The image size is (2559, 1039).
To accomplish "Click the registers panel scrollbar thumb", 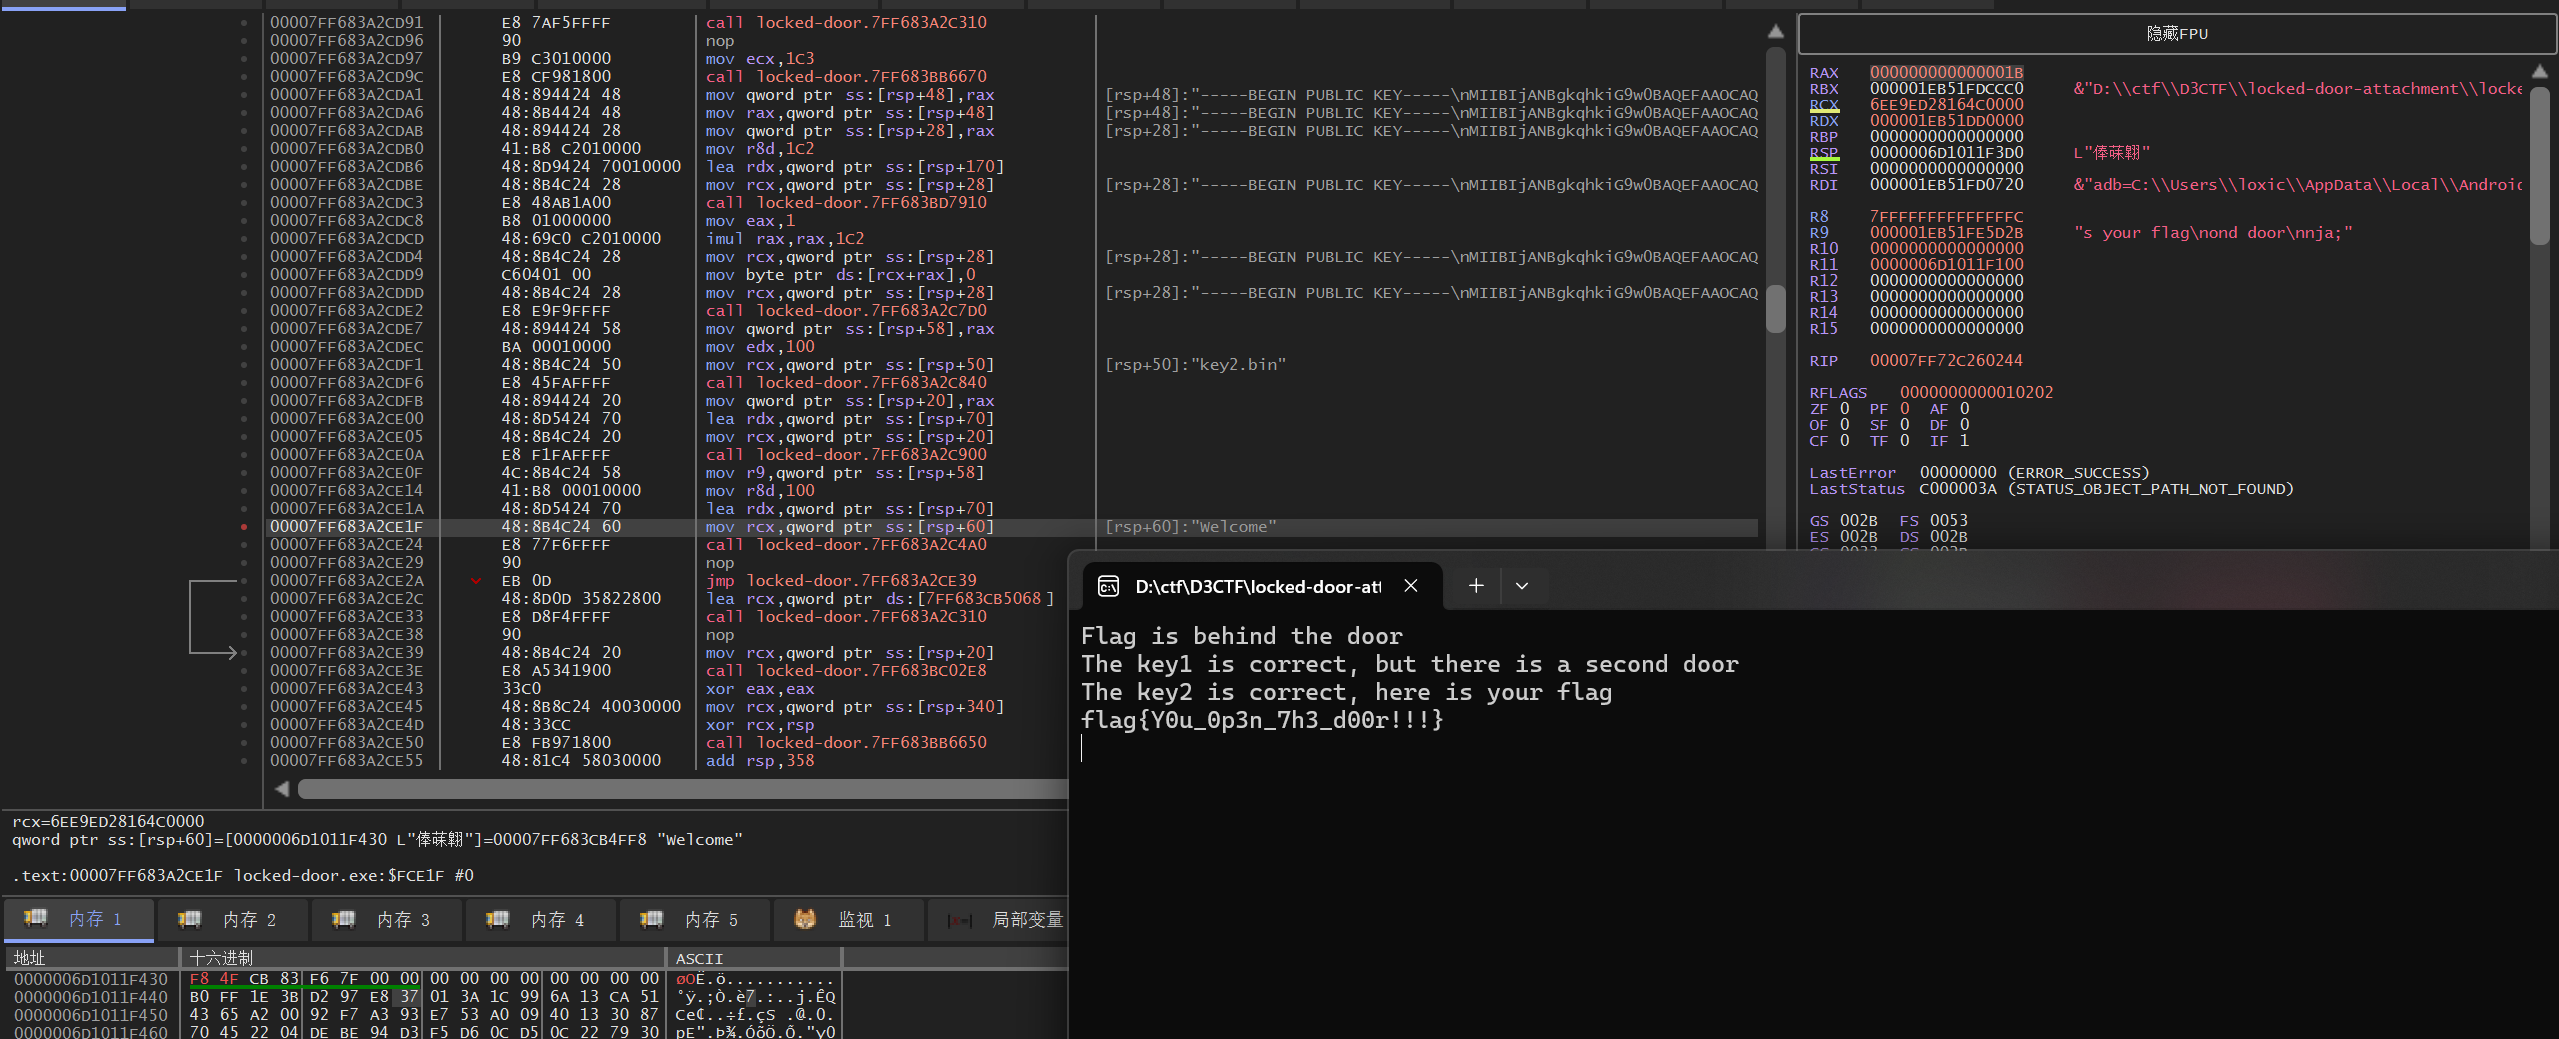I will [2540, 165].
